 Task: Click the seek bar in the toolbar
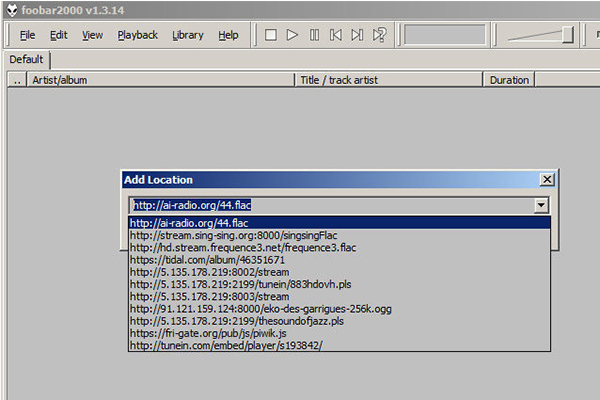[445, 35]
